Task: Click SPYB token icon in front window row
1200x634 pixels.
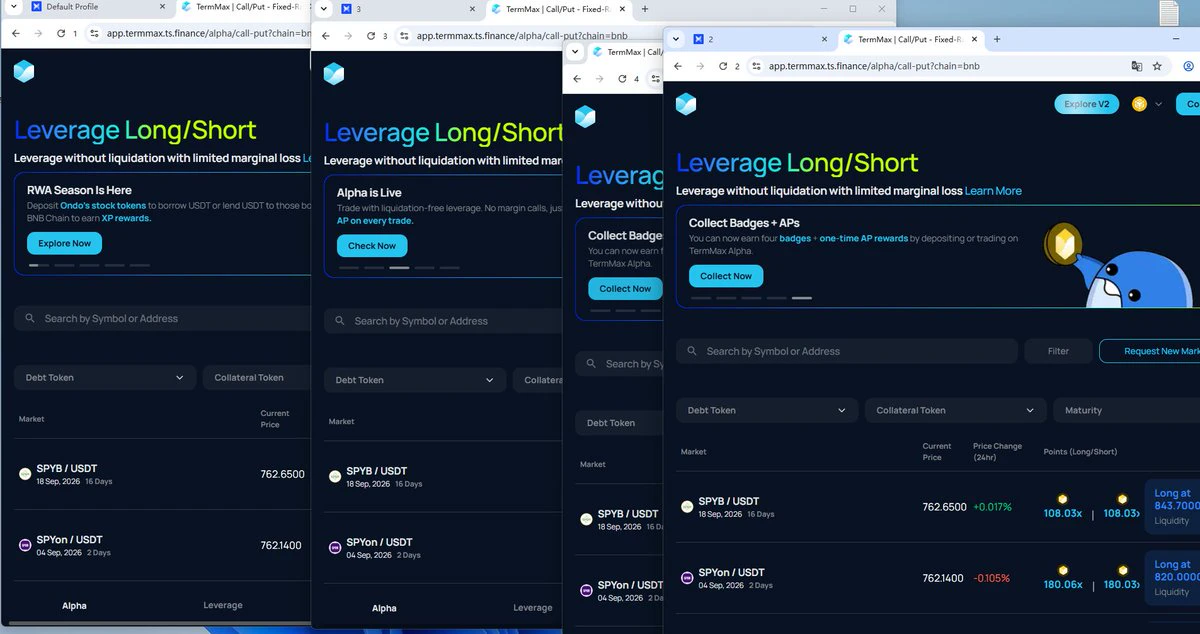Action: point(687,507)
